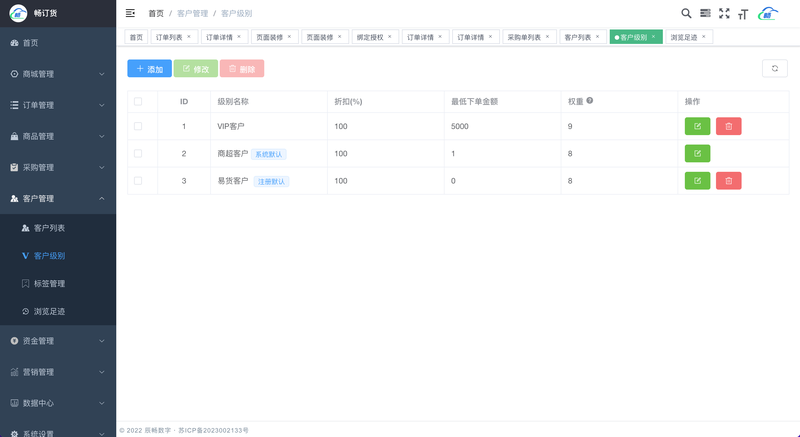Image resolution: width=800 pixels, height=437 pixels.
Task: Close the 订单列表 tab
Action: 189,37
